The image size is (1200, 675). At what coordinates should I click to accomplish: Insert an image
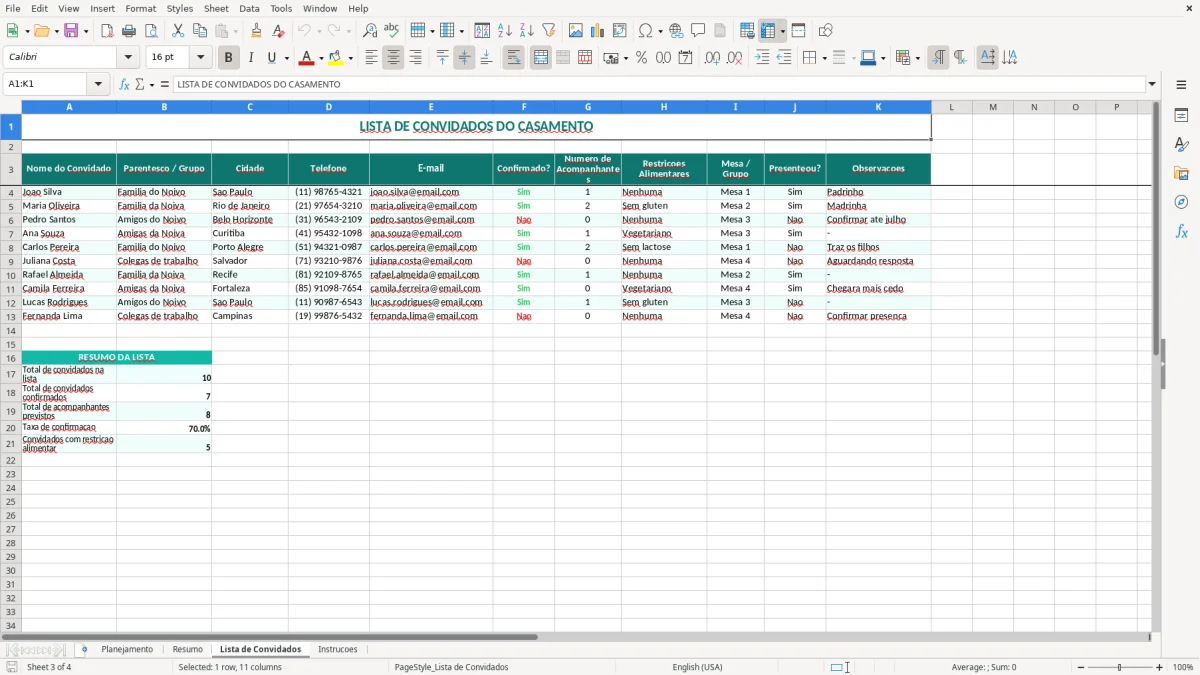click(x=576, y=31)
